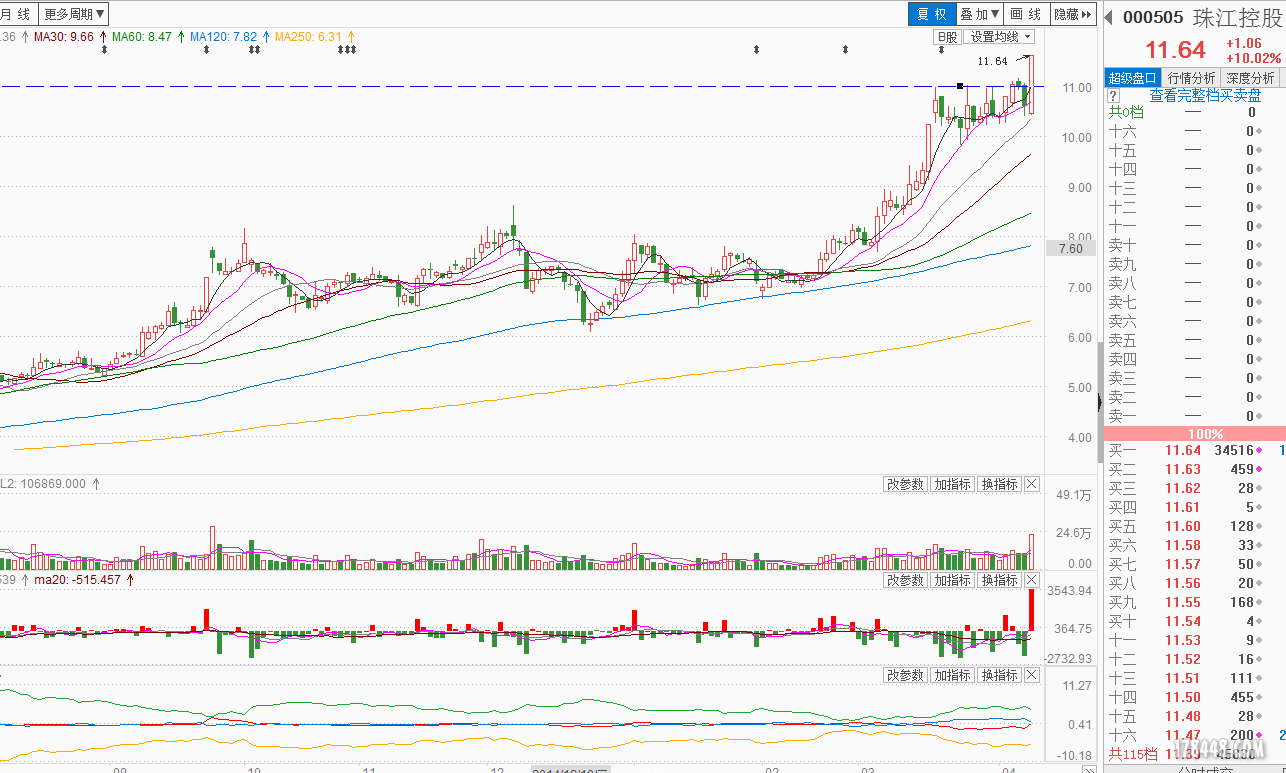
Task: Click the arrow before stock code 000505
Action: tap(1108, 17)
